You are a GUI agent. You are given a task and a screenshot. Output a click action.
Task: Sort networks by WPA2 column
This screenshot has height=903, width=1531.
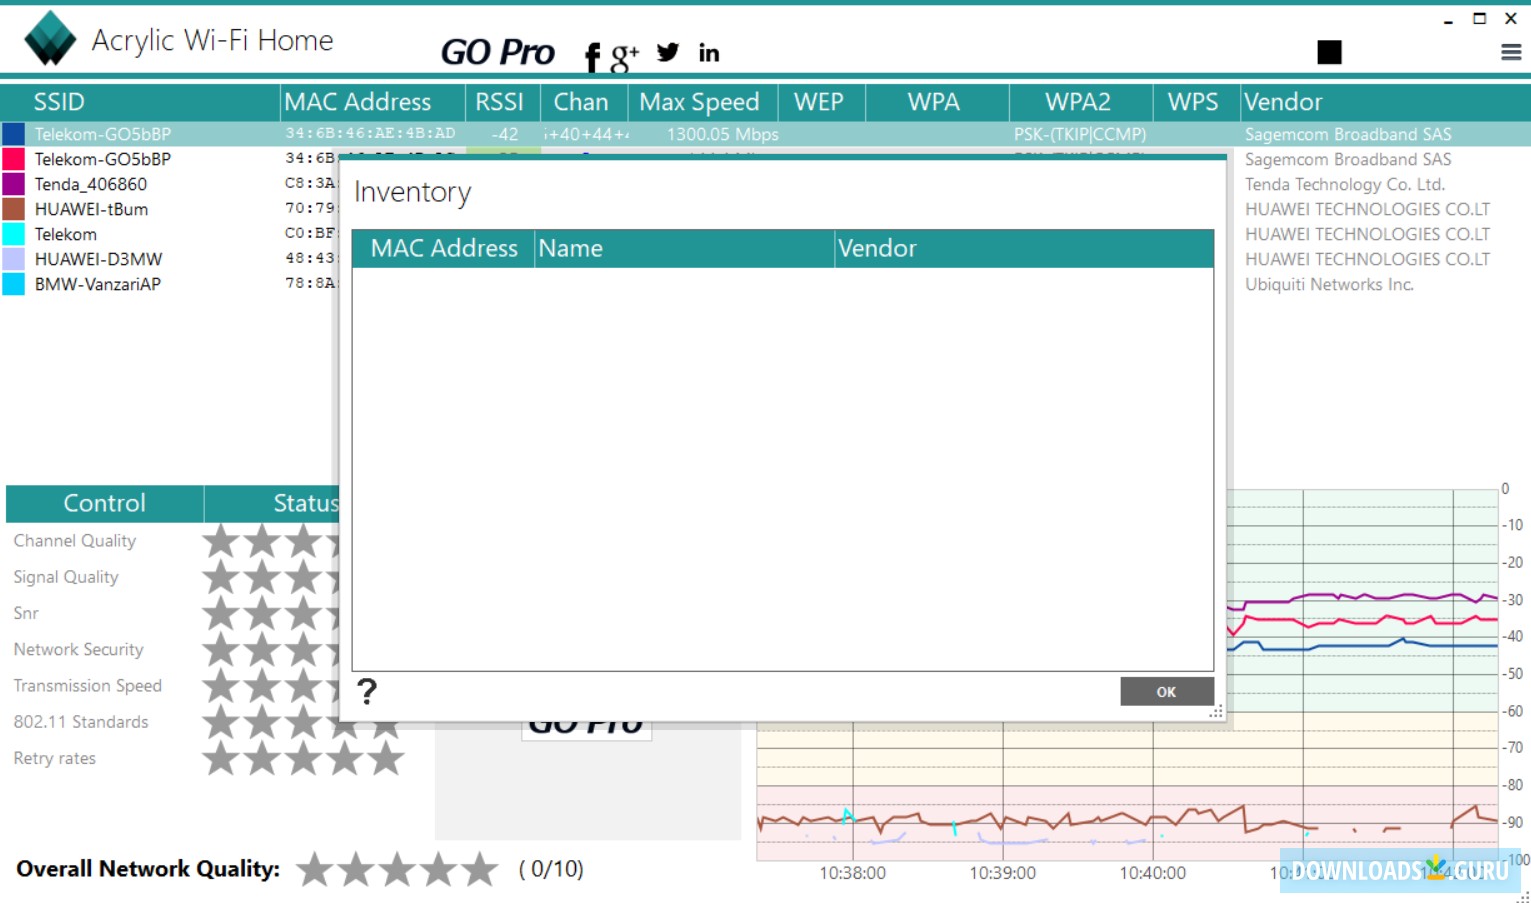click(x=1081, y=102)
